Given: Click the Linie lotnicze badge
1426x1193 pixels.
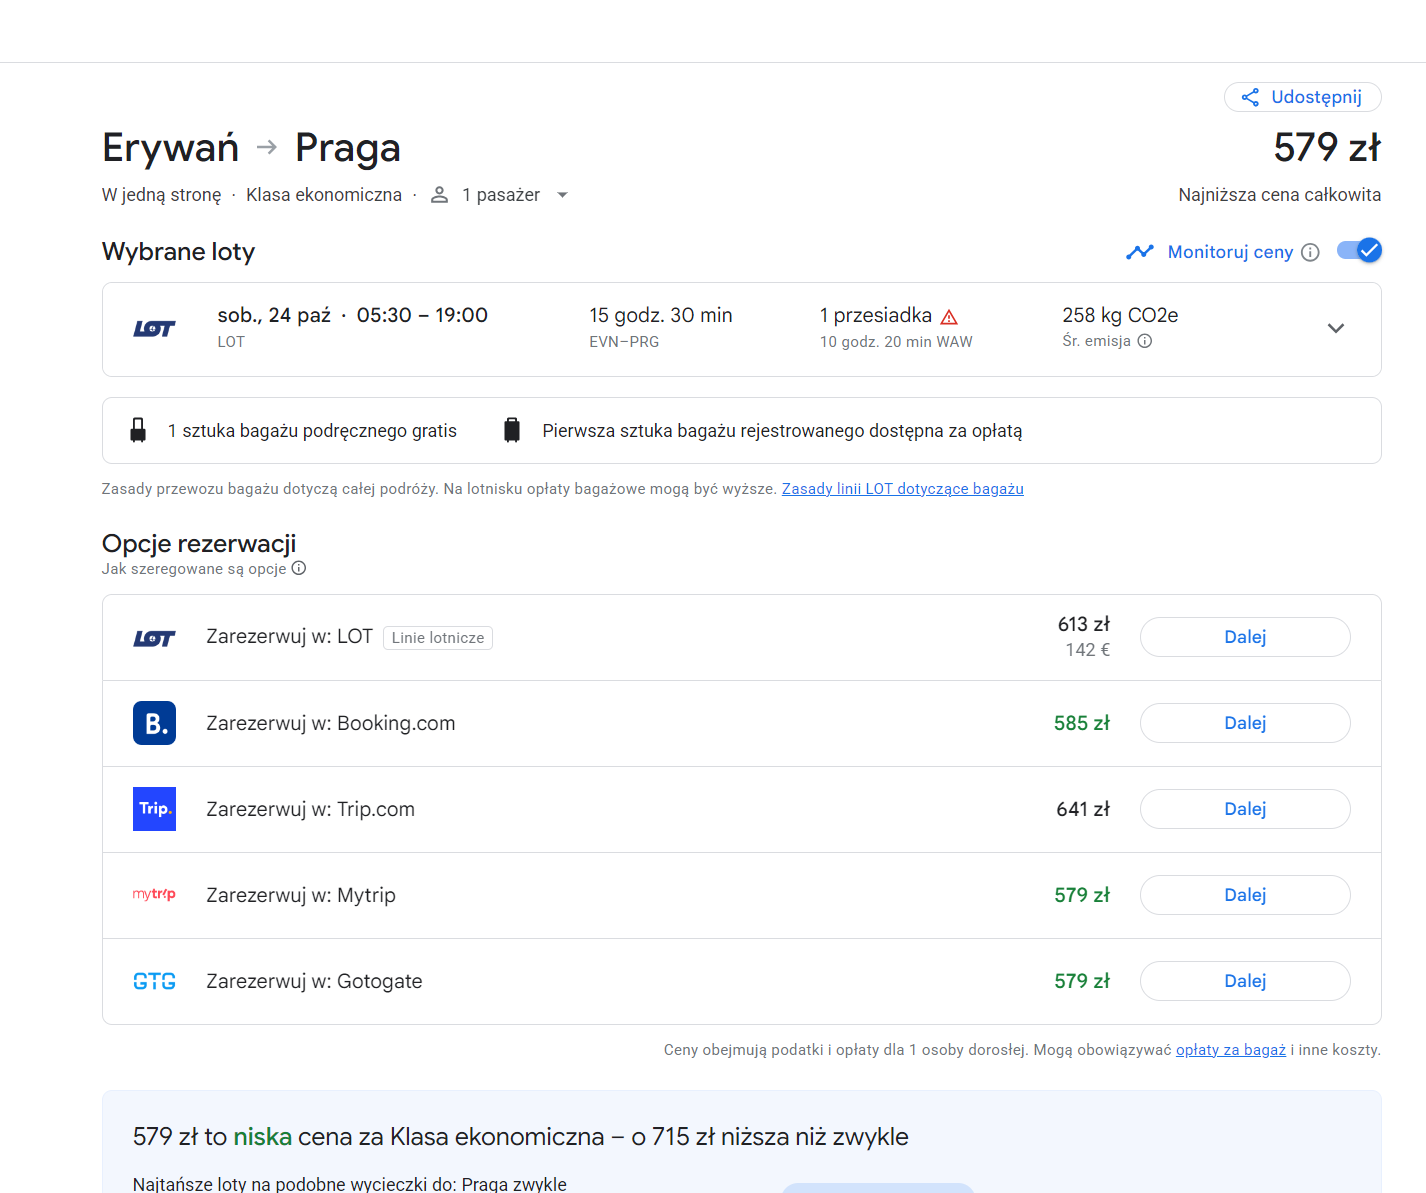Looking at the screenshot, I should pyautogui.click(x=438, y=638).
